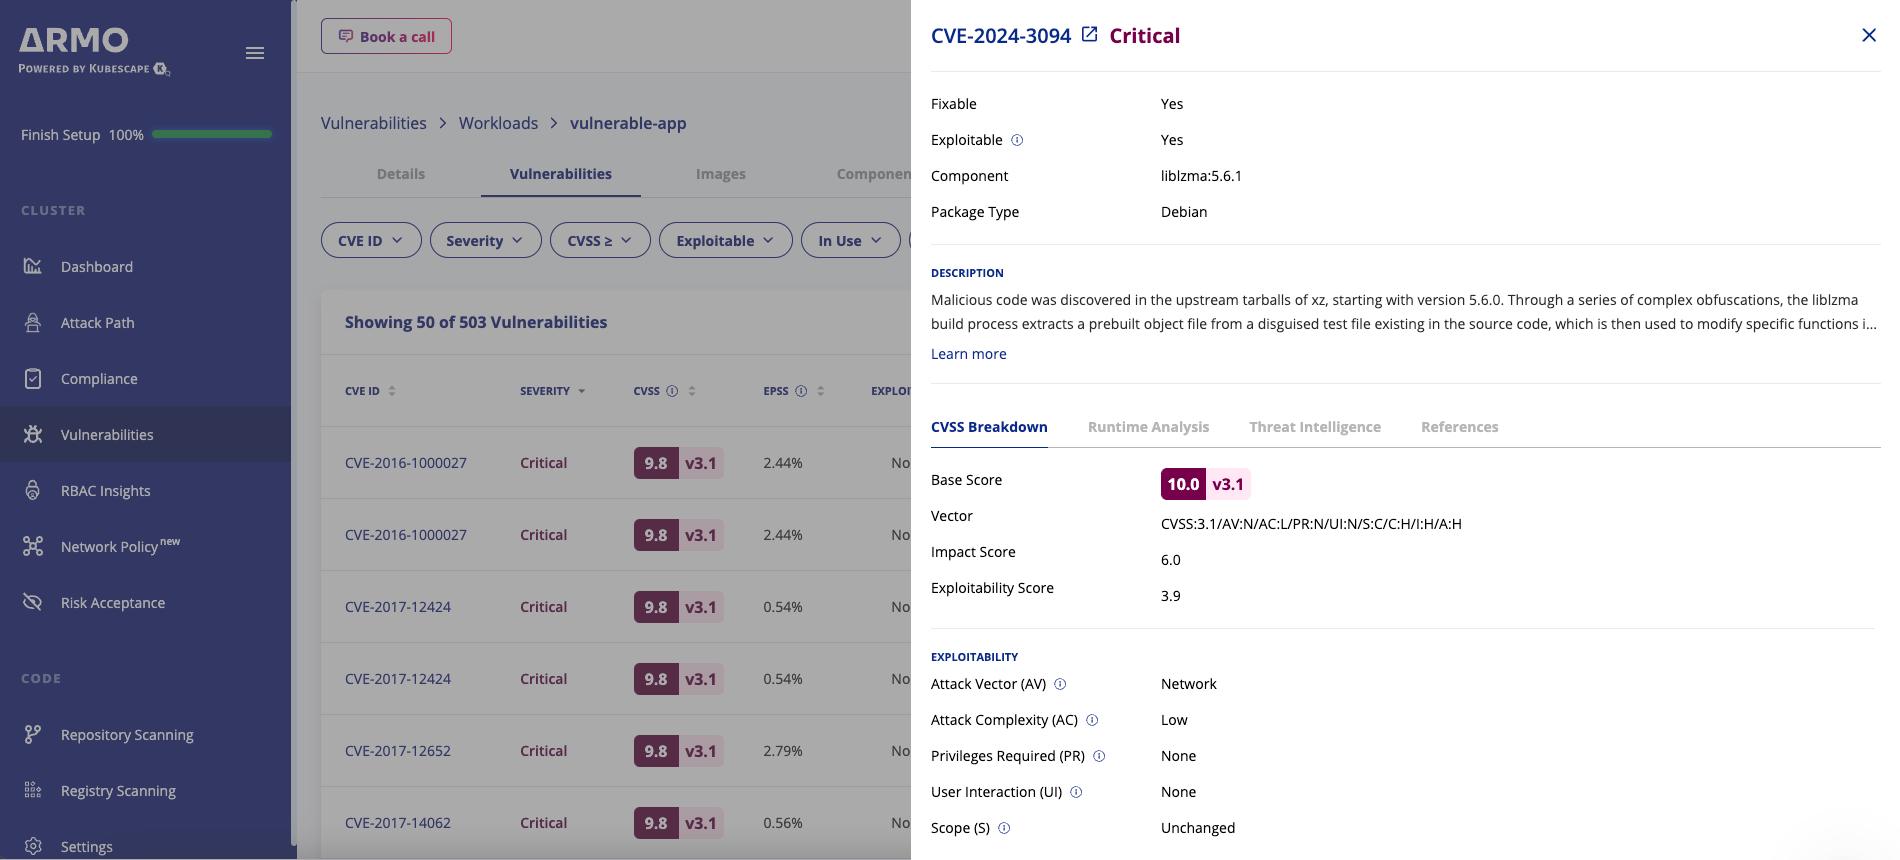The width and height of the screenshot is (1900, 860).
Task: Open the Severity filter dropdown
Action: [485, 240]
